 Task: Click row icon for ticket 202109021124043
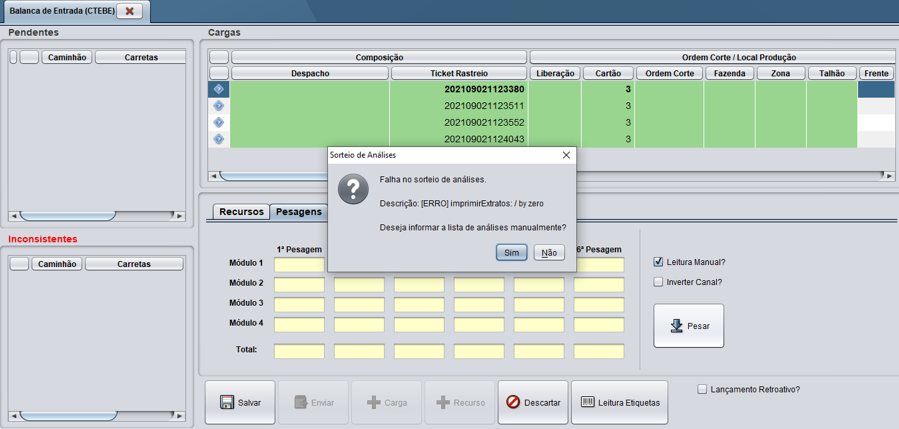(x=218, y=139)
